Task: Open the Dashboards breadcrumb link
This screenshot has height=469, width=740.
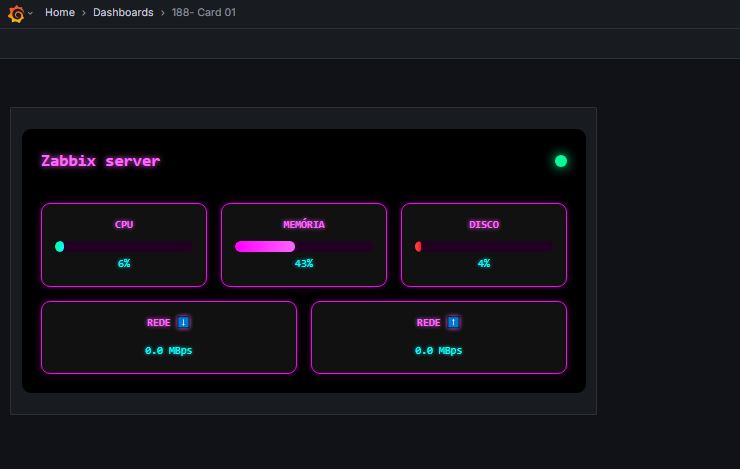Action: coord(123,12)
